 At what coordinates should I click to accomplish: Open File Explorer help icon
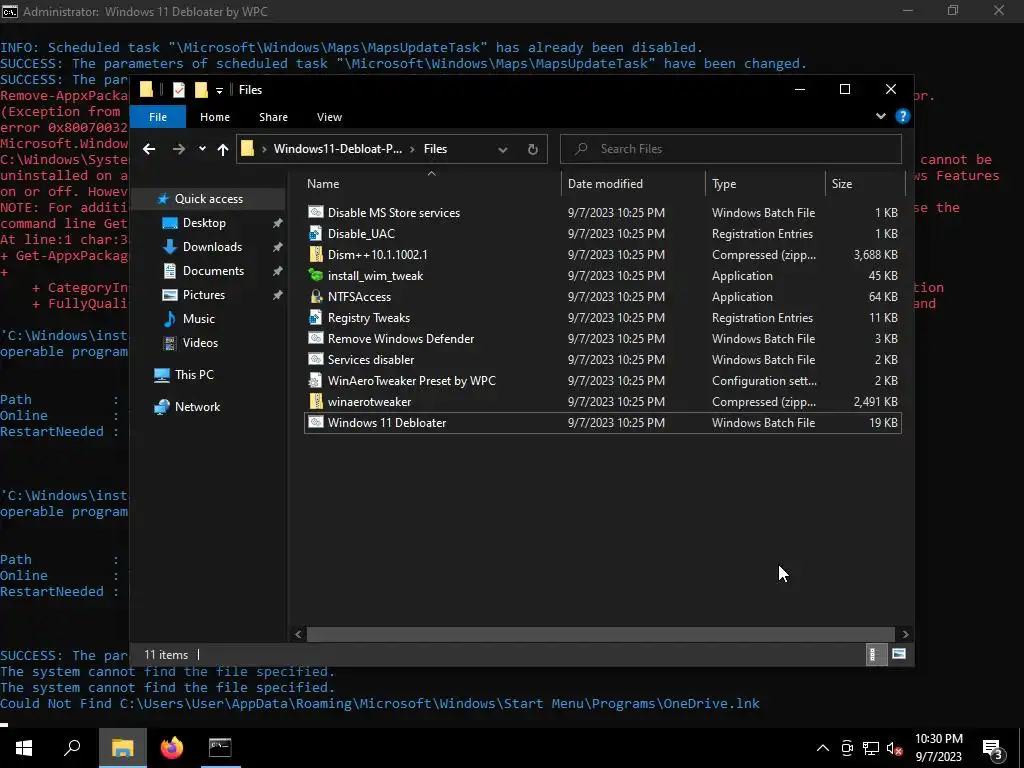coord(903,116)
